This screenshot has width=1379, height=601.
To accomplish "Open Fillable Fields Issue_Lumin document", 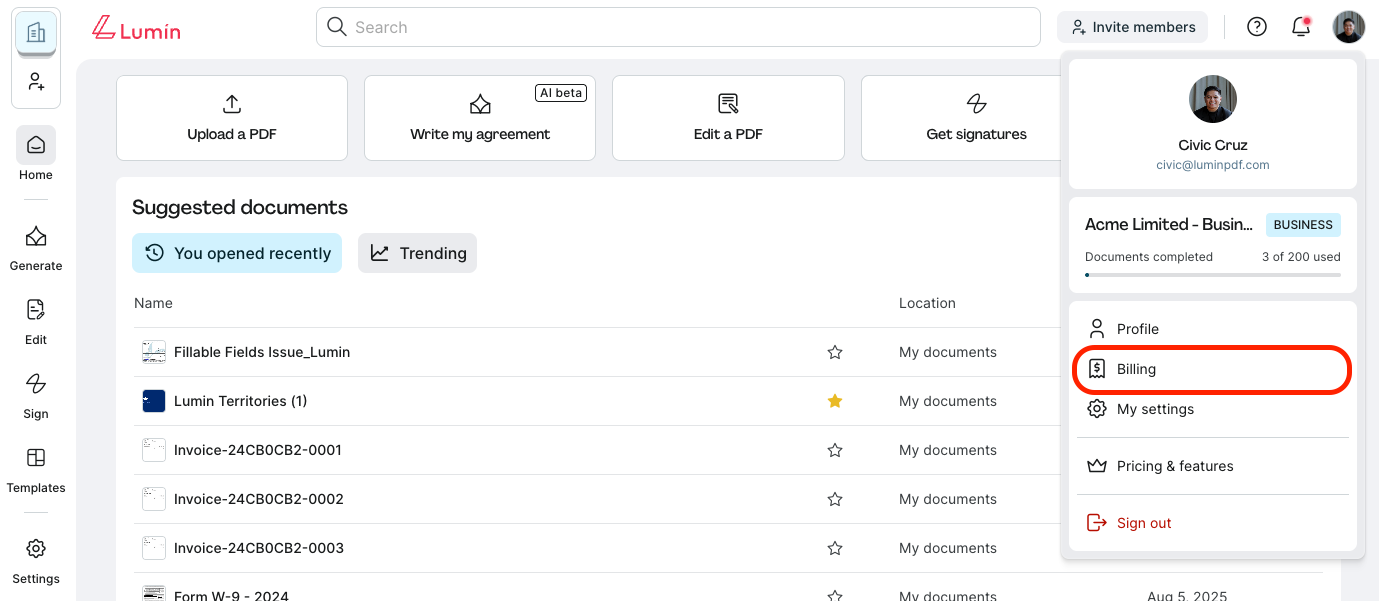I will point(262,352).
